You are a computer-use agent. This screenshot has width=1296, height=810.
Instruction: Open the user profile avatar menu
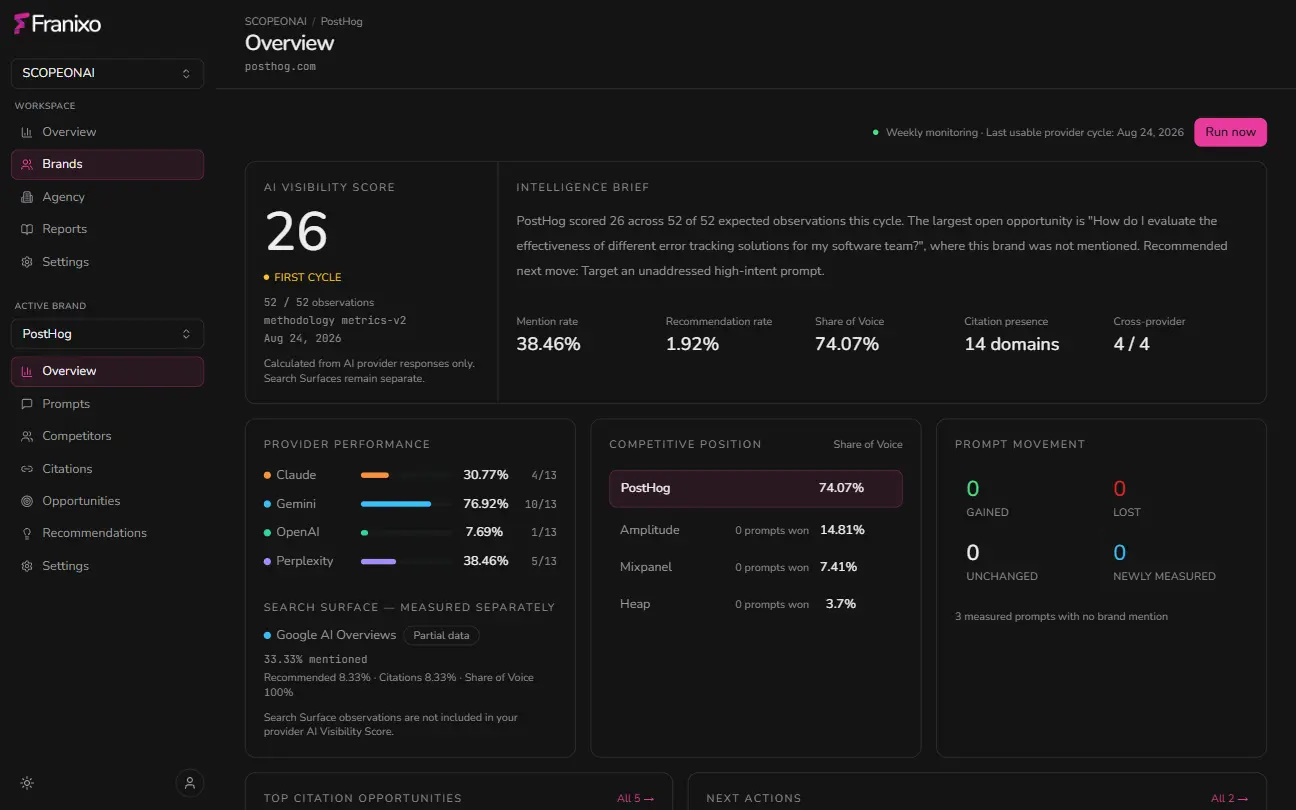pyautogui.click(x=190, y=783)
